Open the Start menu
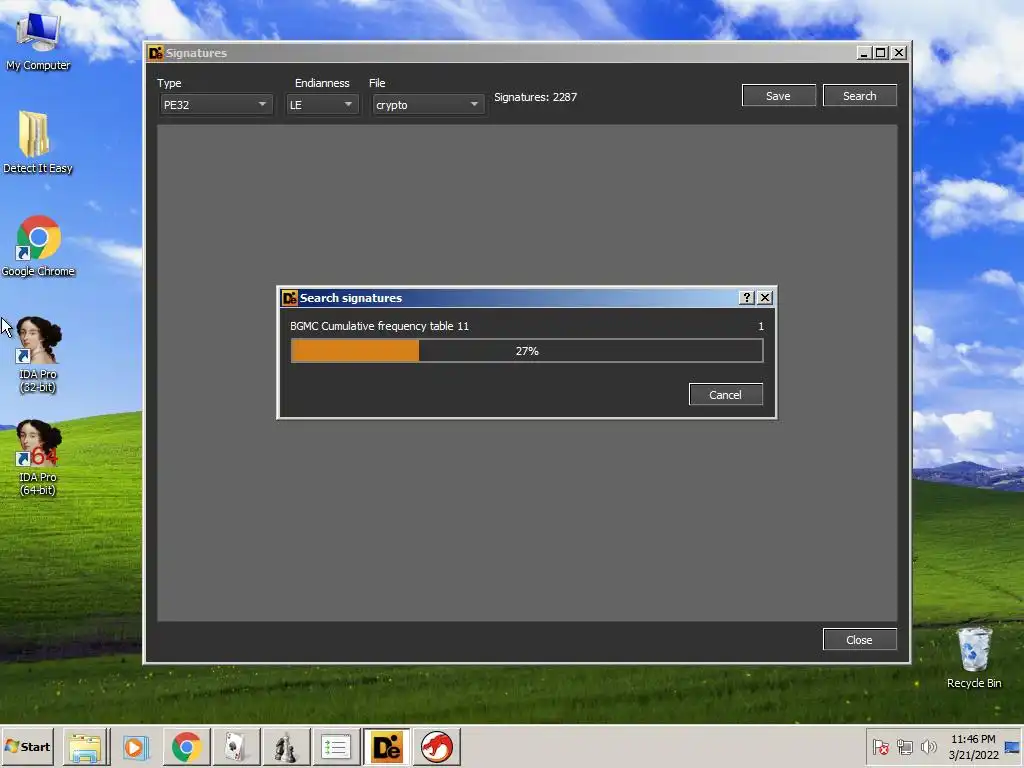This screenshot has height=768, width=1024. (27, 746)
